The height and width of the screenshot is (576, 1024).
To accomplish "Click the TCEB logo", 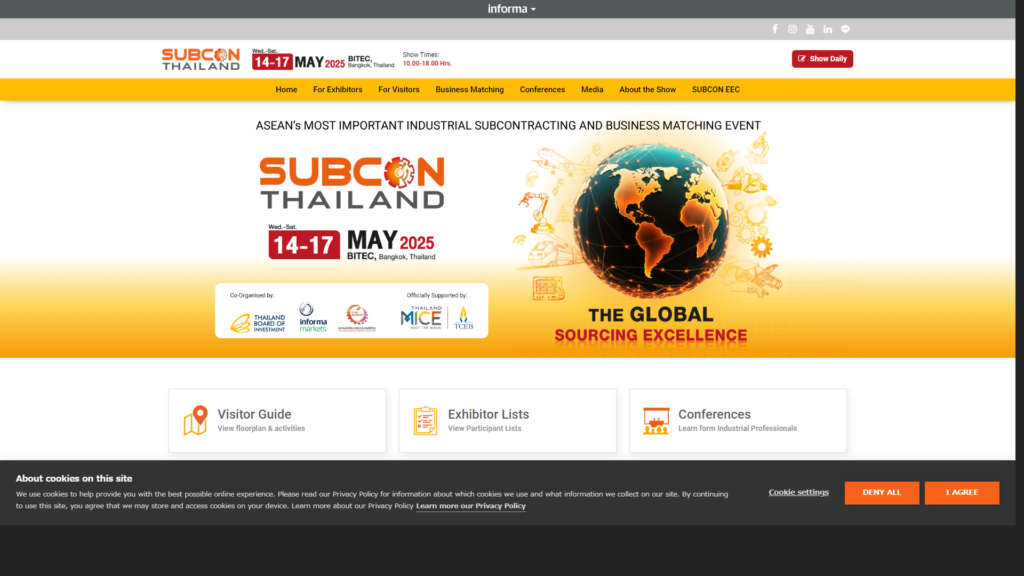I will (x=463, y=318).
